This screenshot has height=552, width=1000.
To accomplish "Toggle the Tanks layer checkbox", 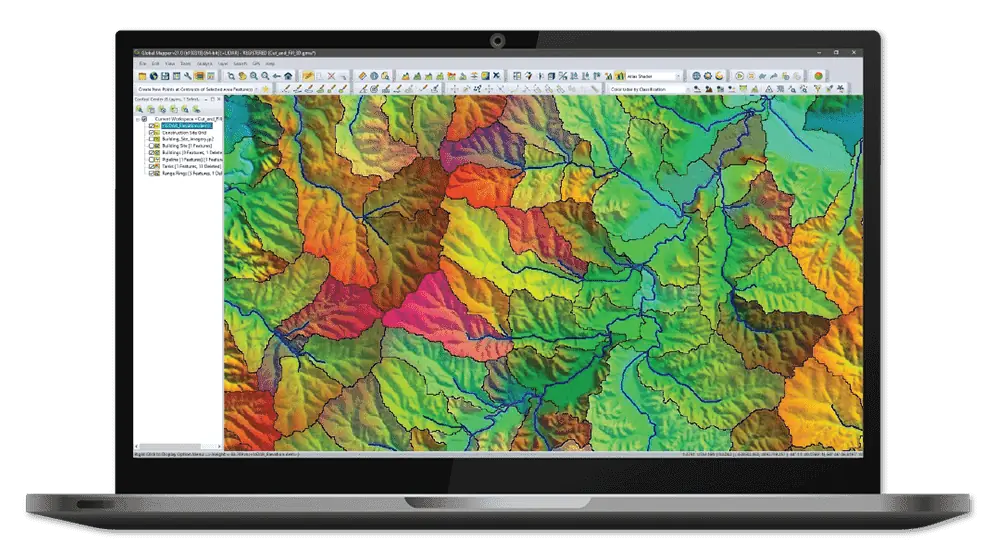I will click(x=151, y=166).
